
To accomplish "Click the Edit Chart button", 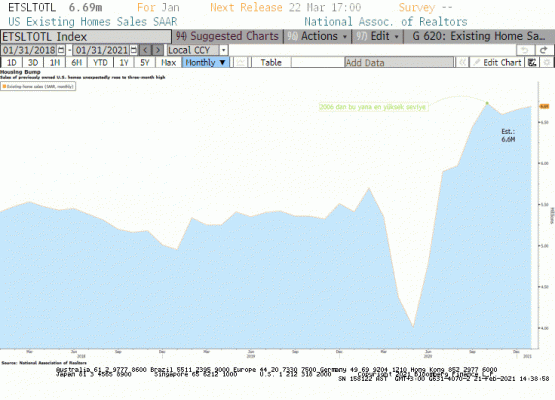I will point(497,63).
